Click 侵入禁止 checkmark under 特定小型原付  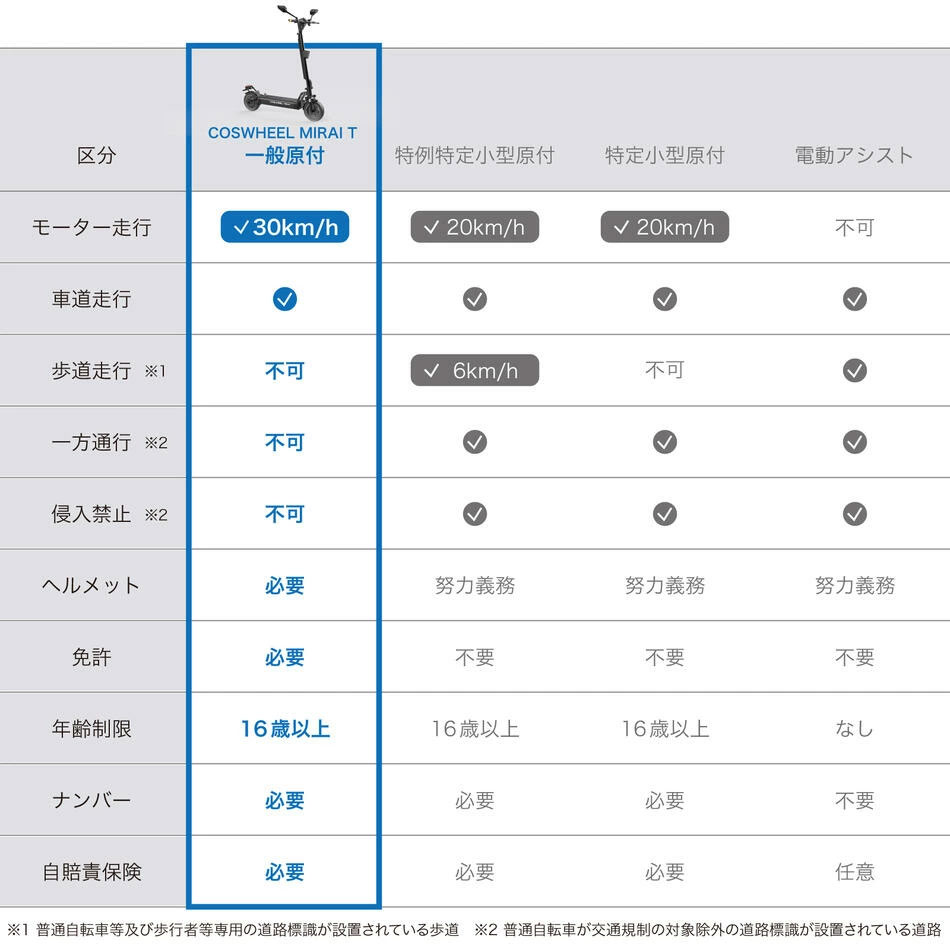(x=665, y=514)
